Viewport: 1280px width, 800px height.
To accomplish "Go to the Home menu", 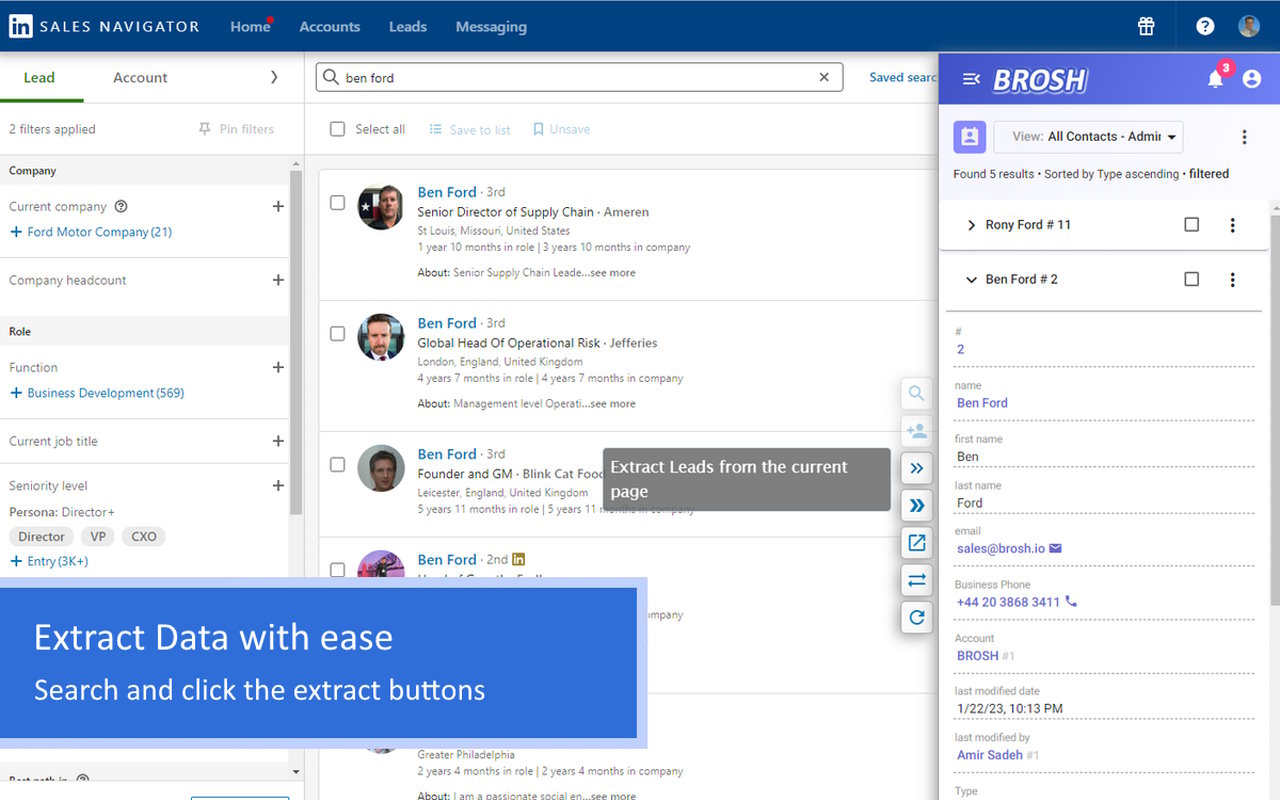I will pos(250,27).
